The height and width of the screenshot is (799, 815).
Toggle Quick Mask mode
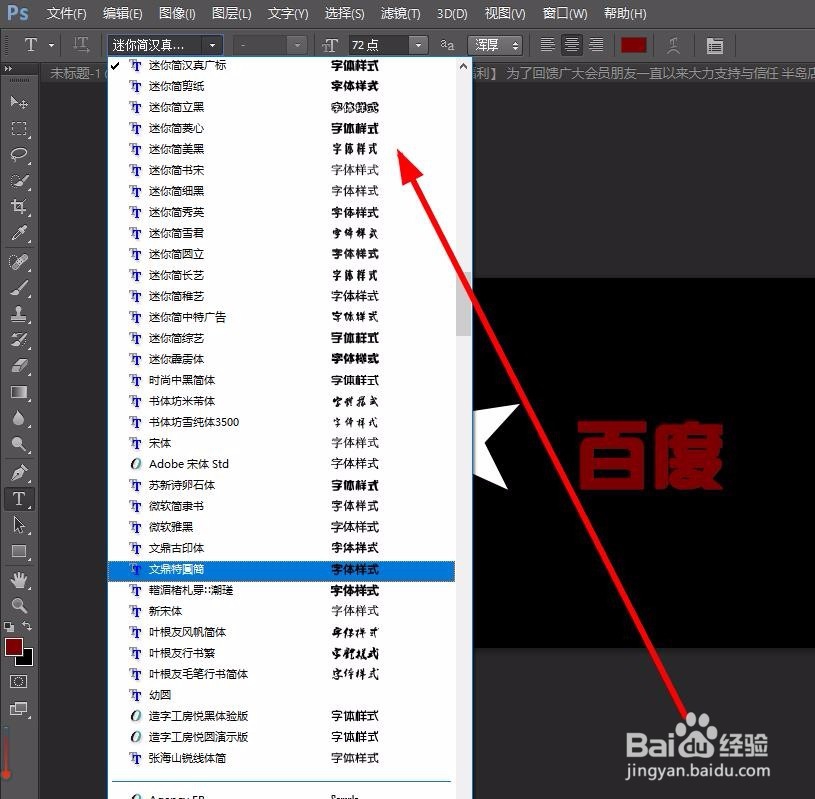[x=19, y=682]
